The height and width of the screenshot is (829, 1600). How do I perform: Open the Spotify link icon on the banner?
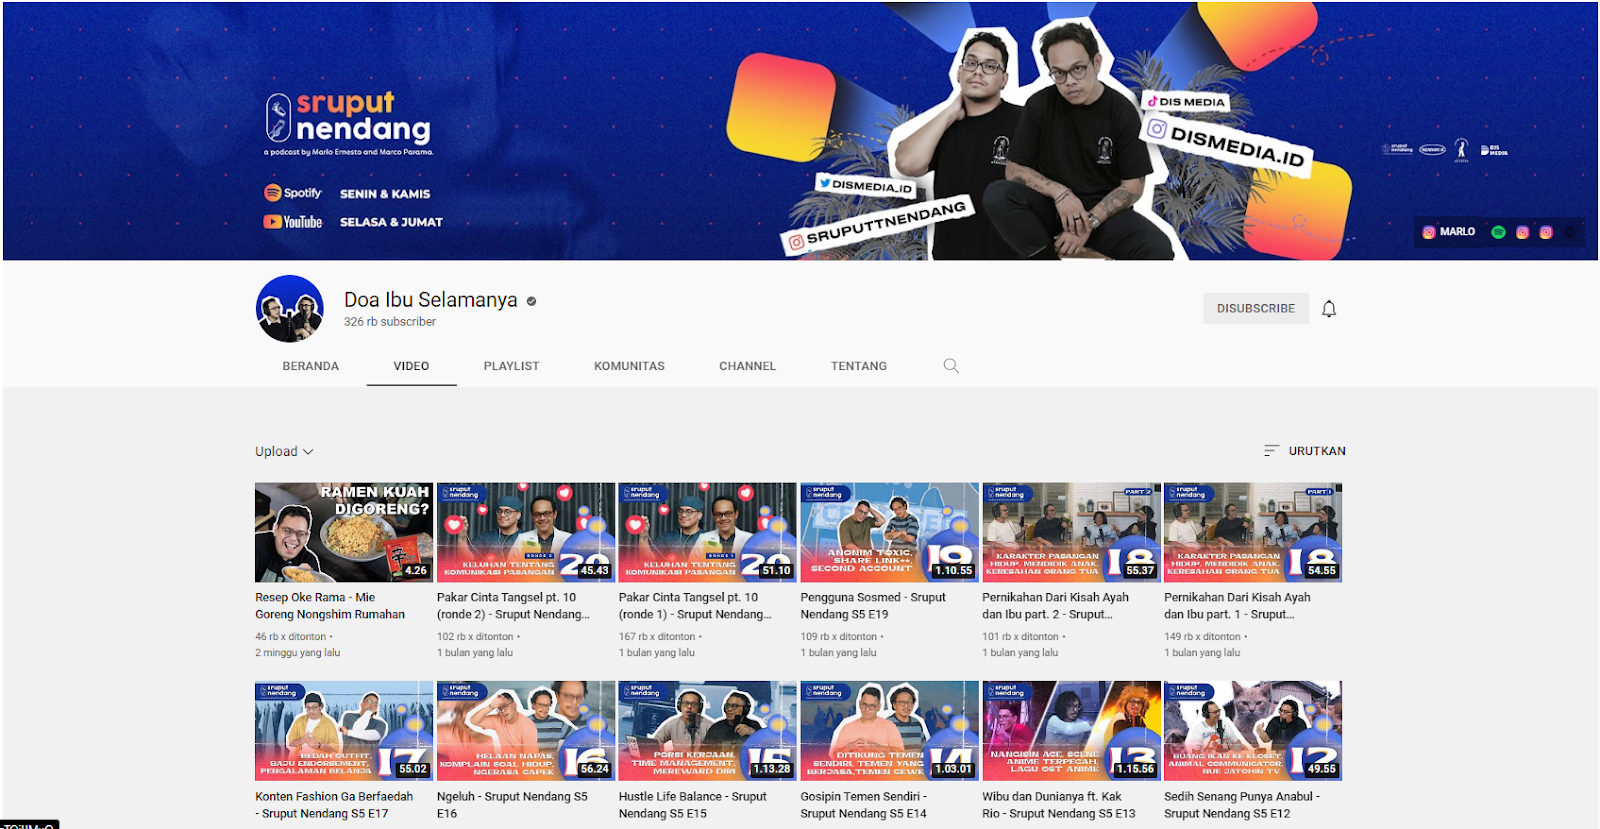pyautogui.click(x=1498, y=232)
